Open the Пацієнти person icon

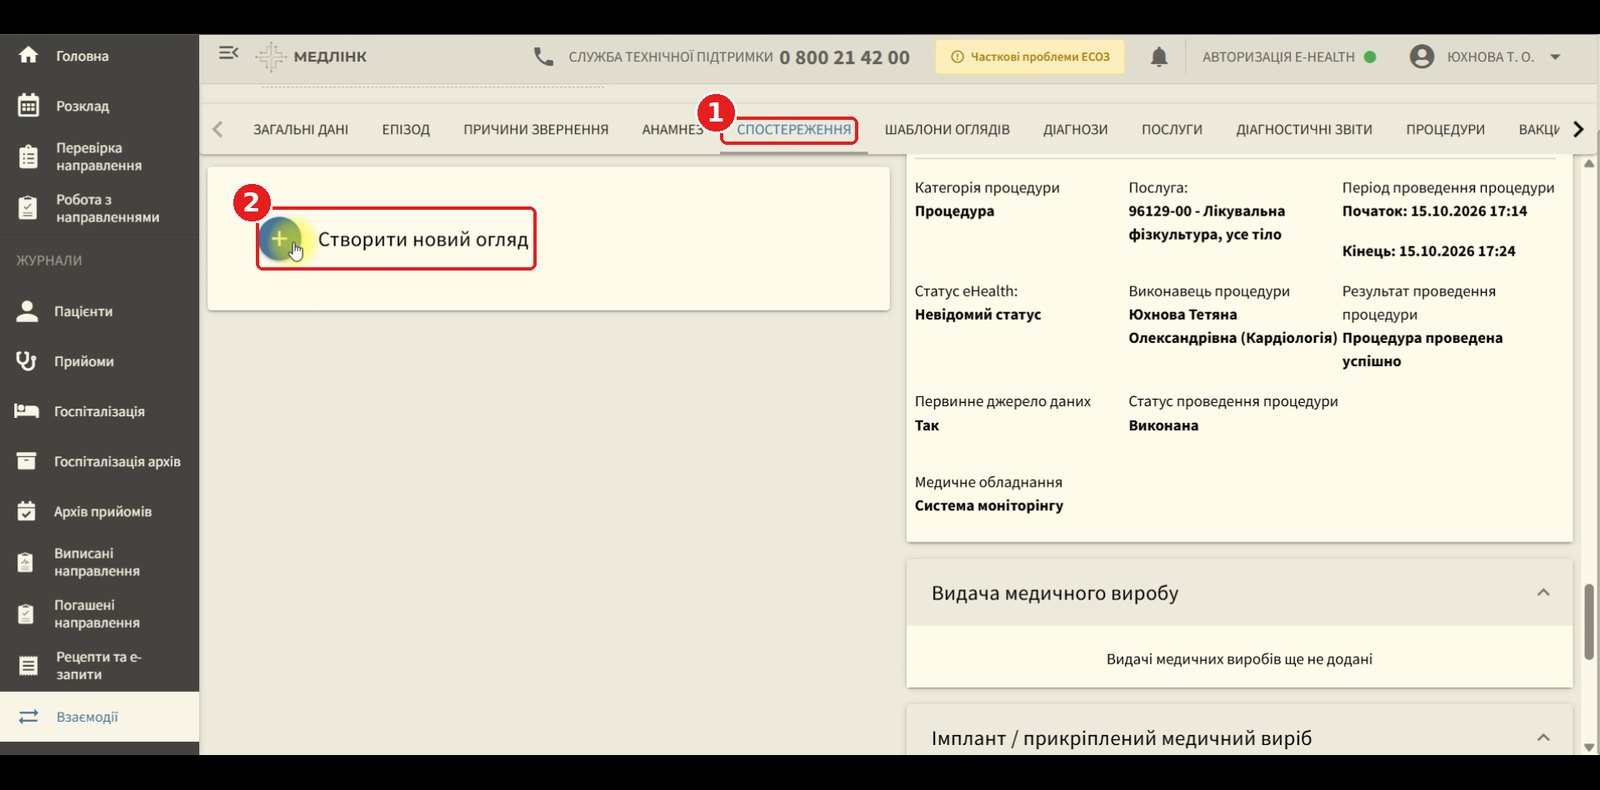tap(27, 311)
